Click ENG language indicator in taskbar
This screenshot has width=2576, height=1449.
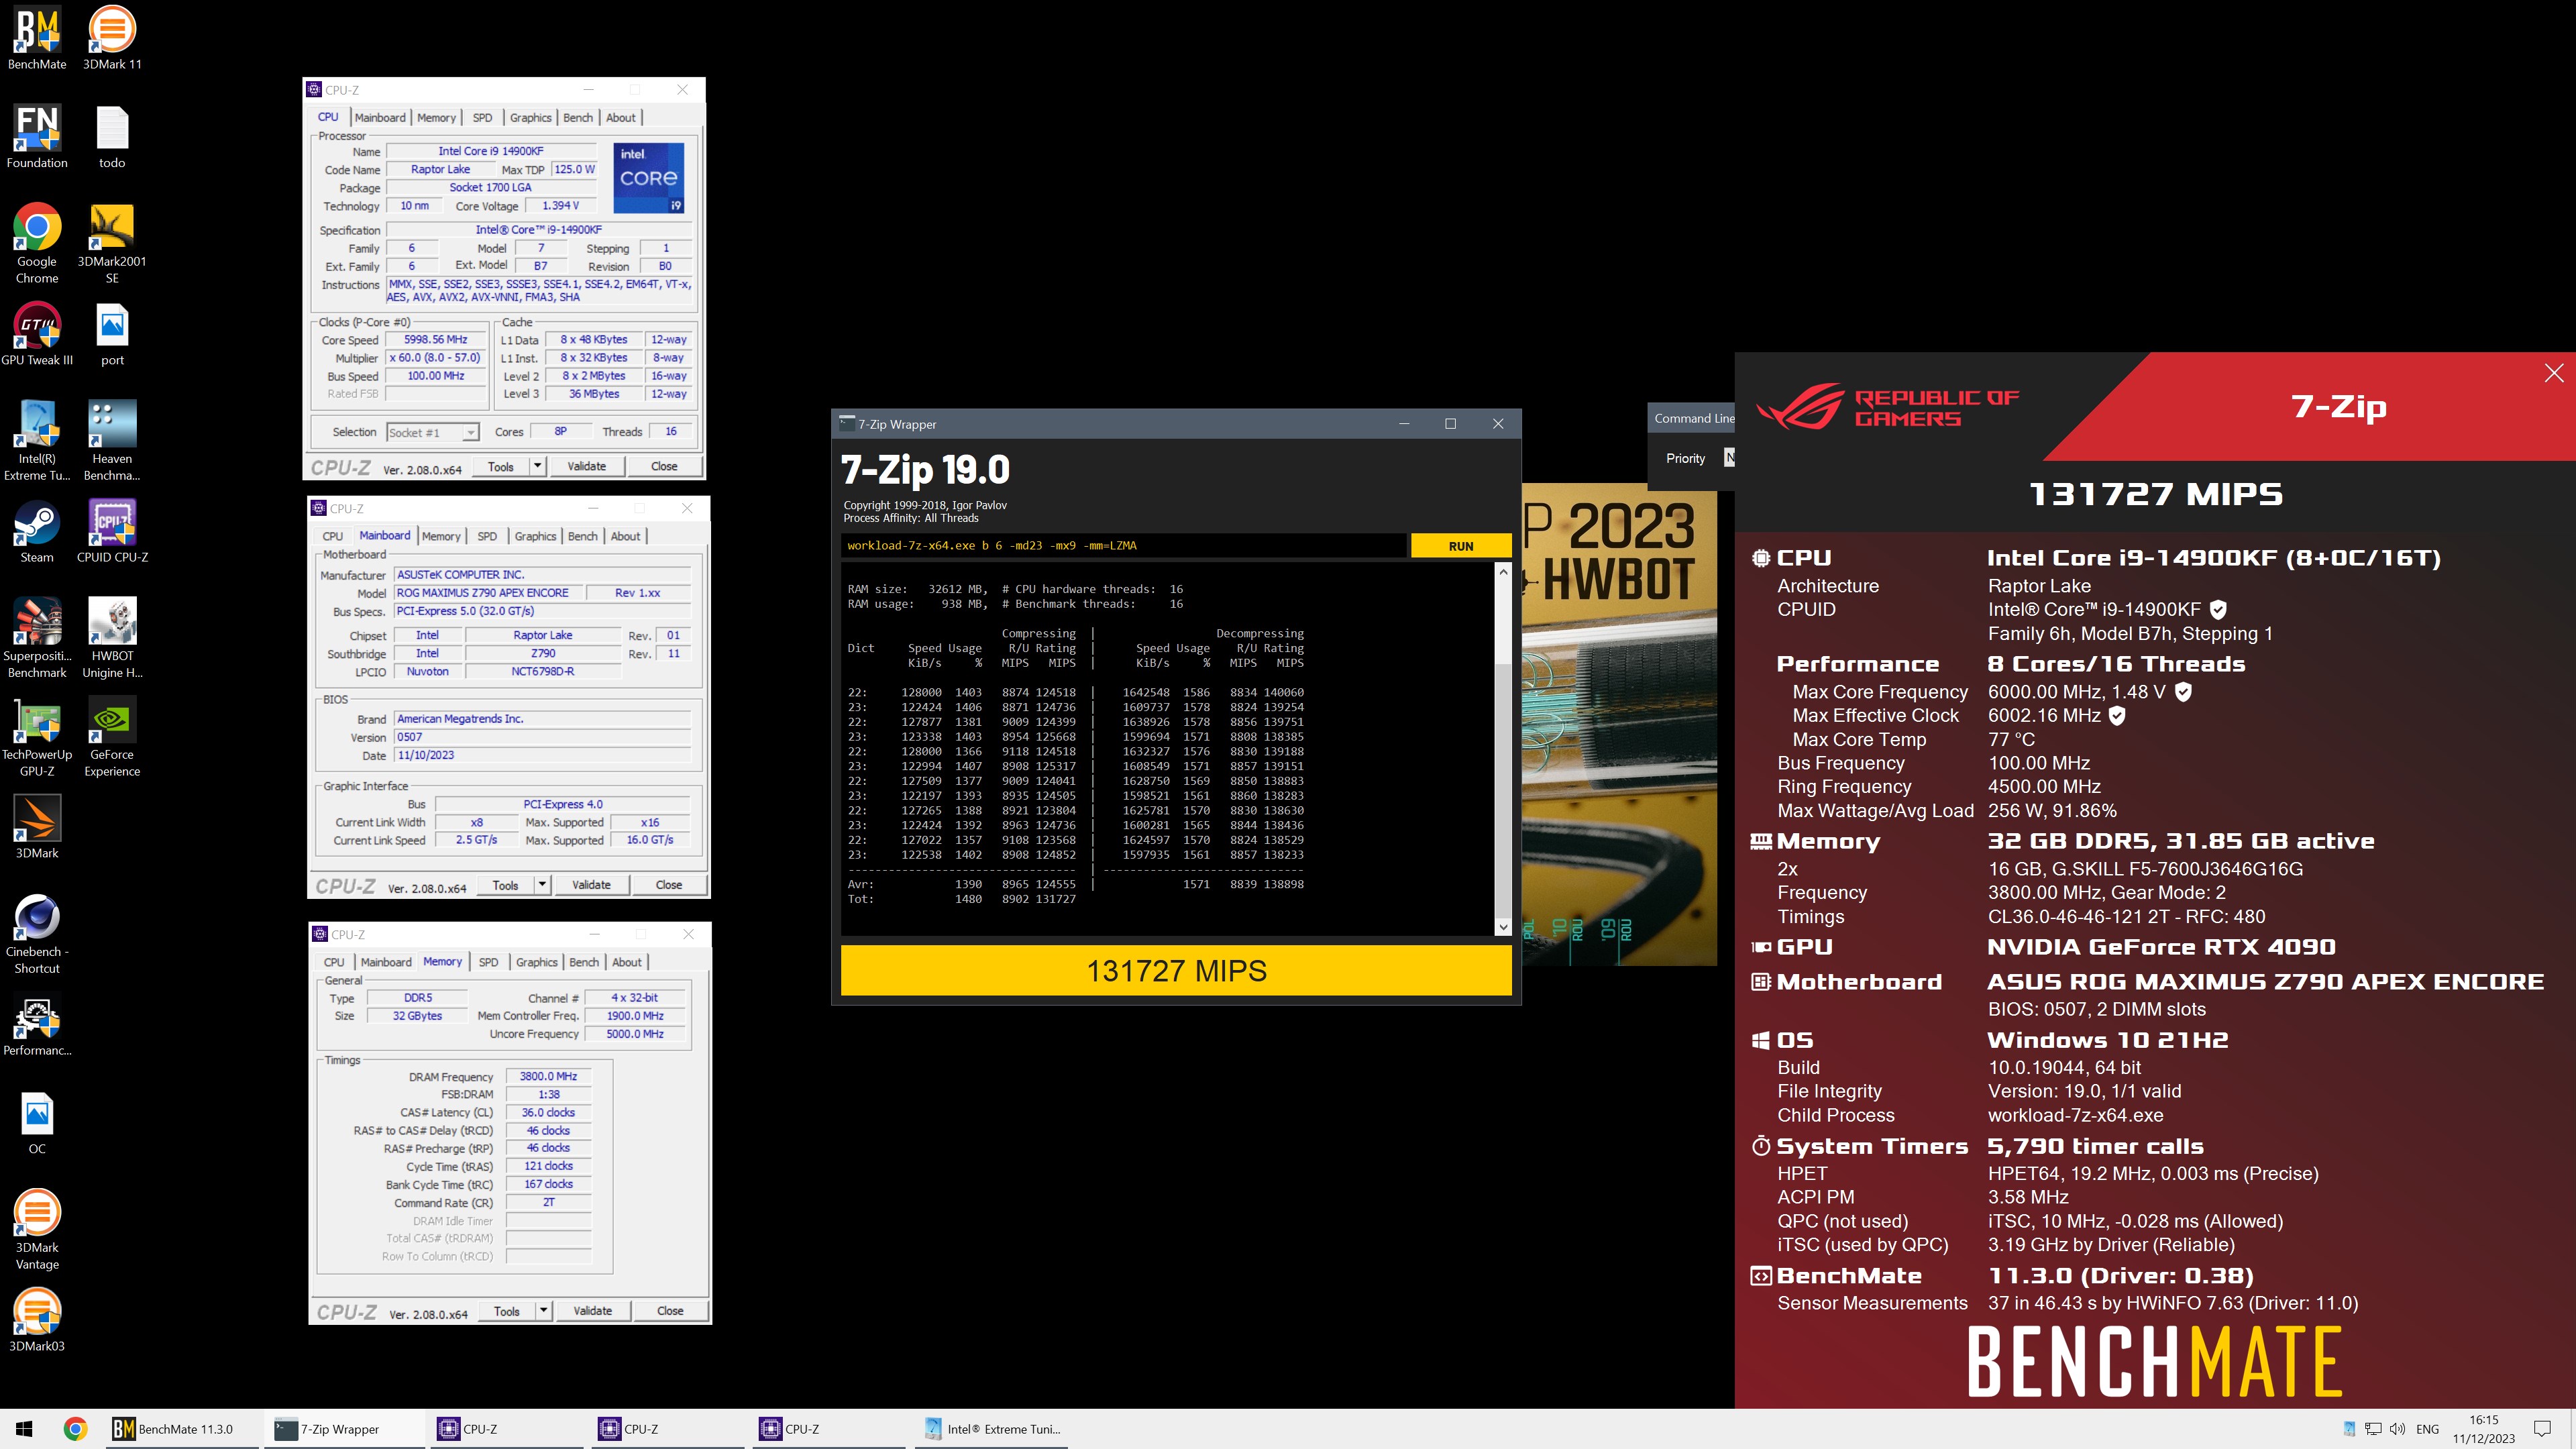(2427, 1429)
